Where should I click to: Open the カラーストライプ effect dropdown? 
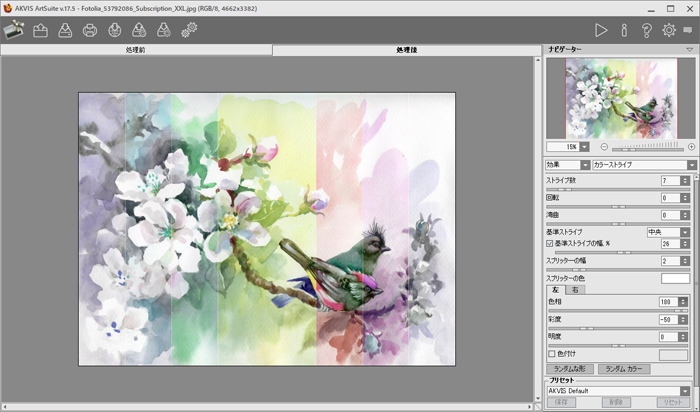(692, 165)
